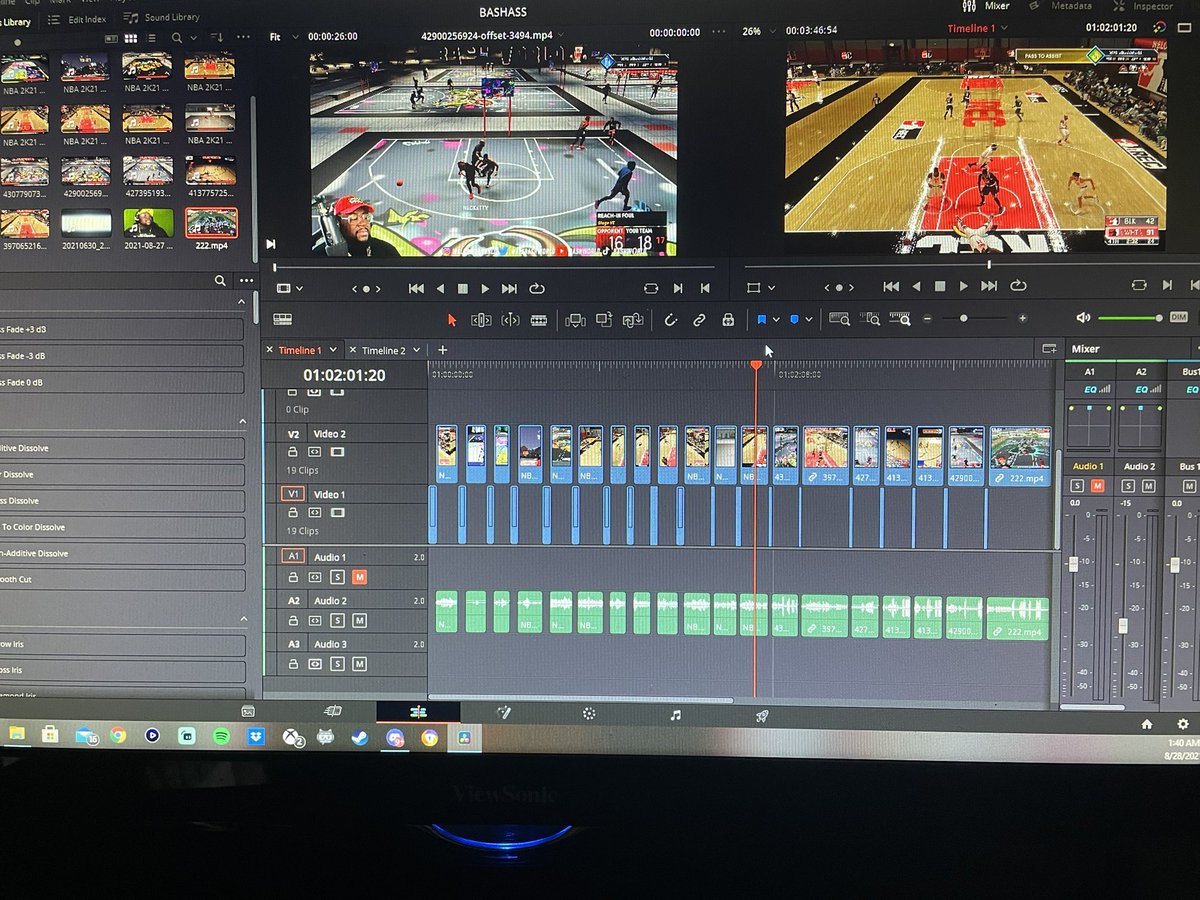Click the Full Extent Zoom icon

click(x=840, y=320)
